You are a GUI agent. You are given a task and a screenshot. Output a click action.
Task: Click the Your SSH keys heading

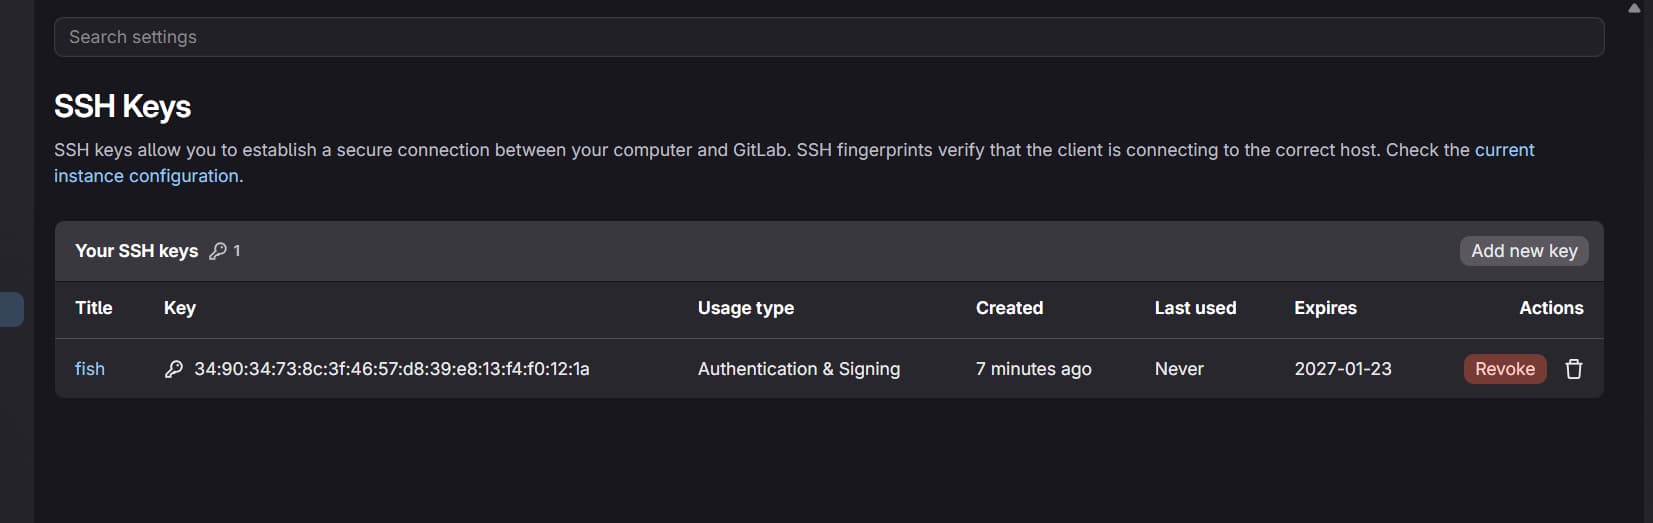tap(136, 251)
